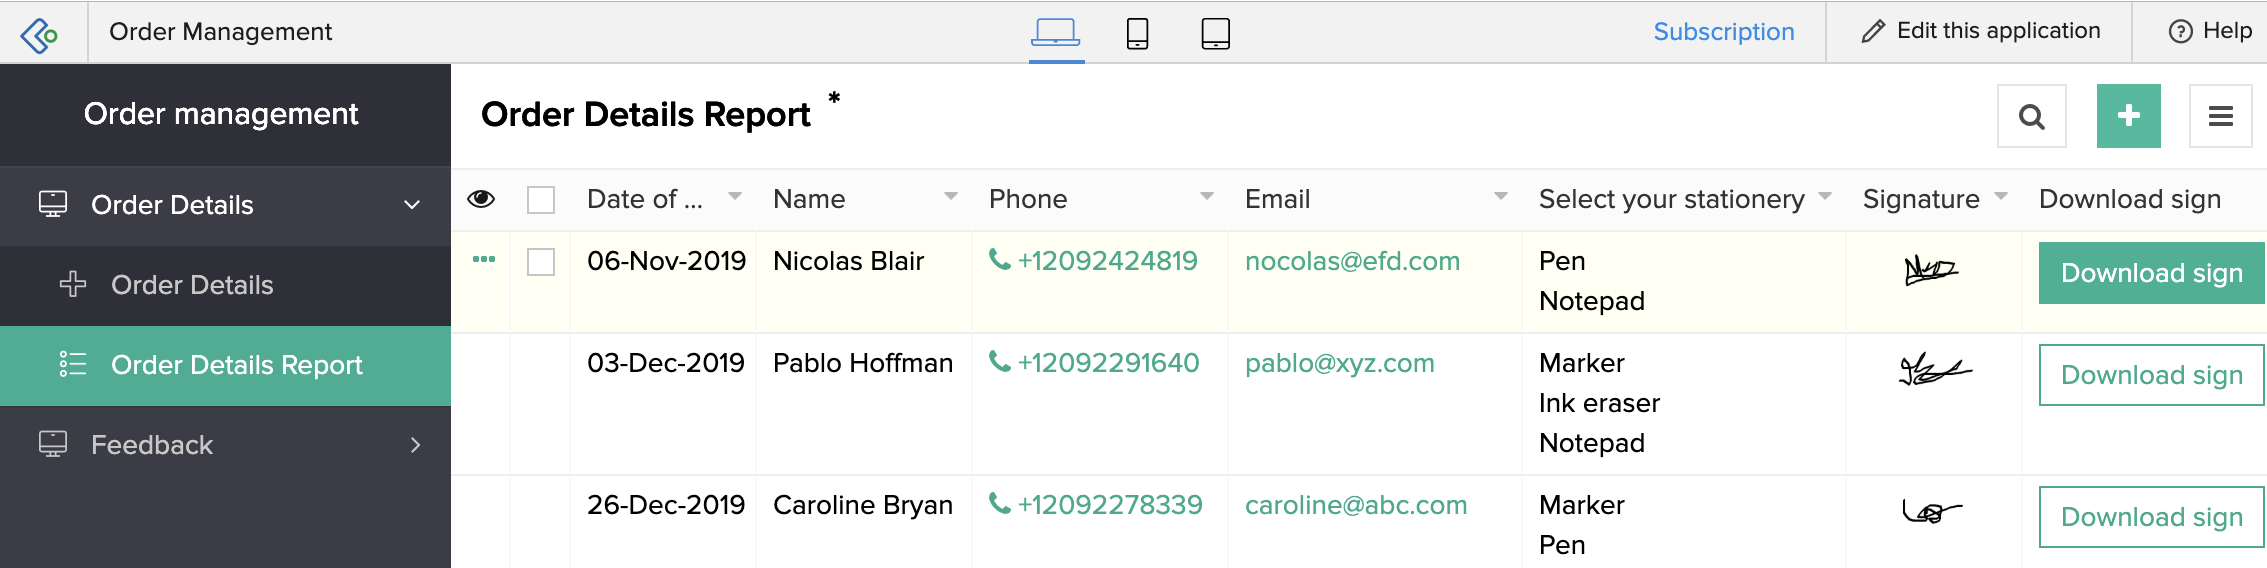Image resolution: width=2267 pixels, height=568 pixels.
Task: Click phone icon for Pablo Hoffman
Action: (x=999, y=361)
